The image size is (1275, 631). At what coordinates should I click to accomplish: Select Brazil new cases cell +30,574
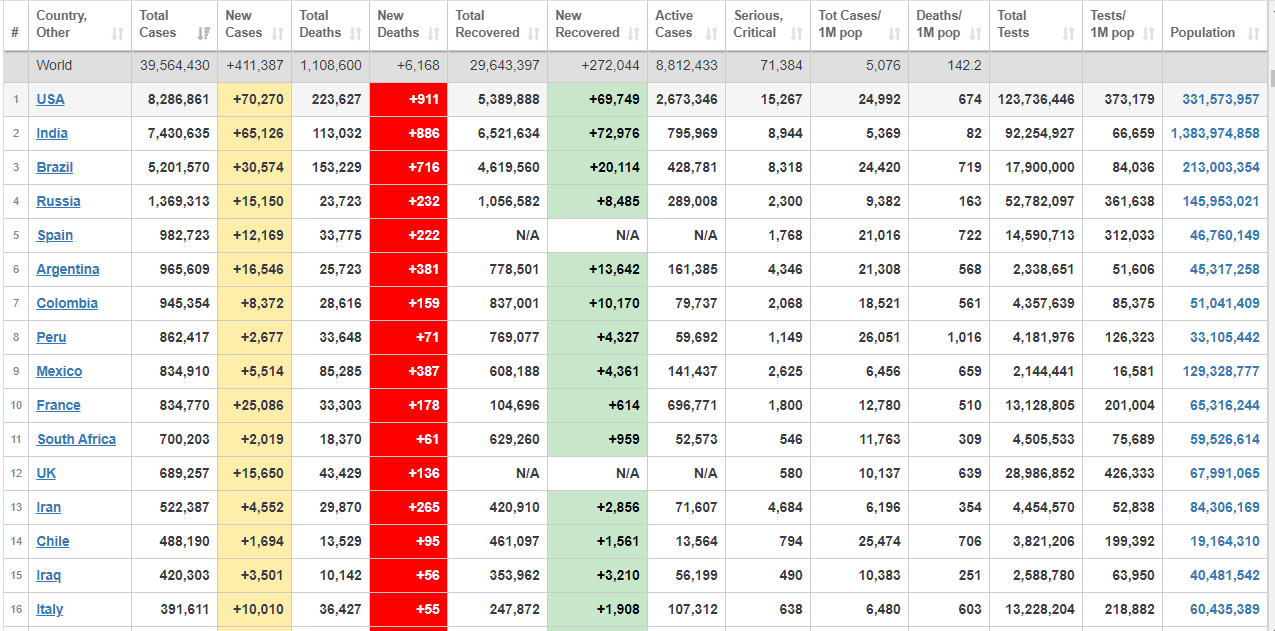(255, 167)
